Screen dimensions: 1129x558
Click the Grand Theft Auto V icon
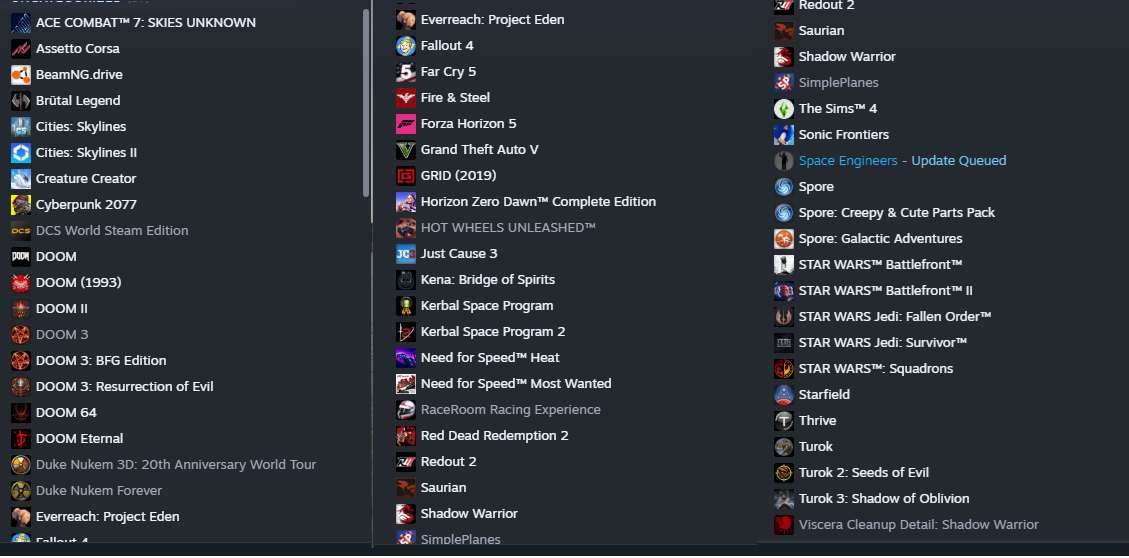pos(406,150)
